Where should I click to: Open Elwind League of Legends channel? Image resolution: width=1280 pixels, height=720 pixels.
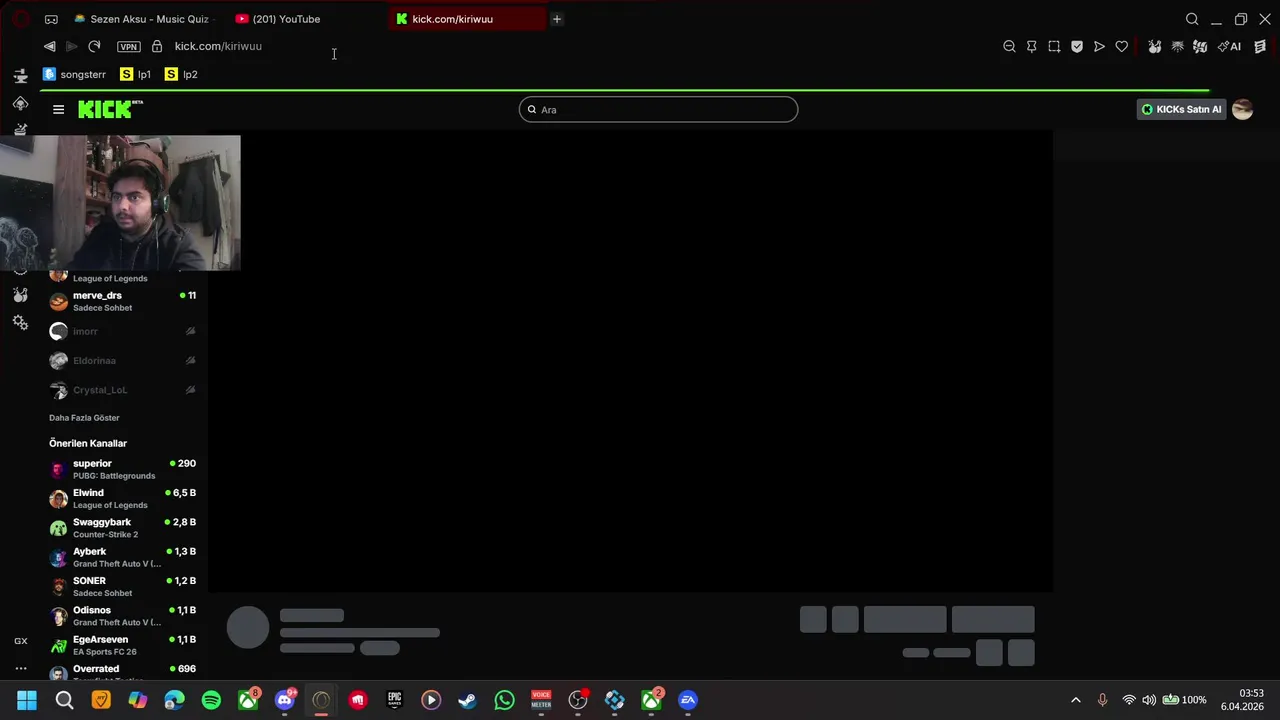click(x=123, y=498)
